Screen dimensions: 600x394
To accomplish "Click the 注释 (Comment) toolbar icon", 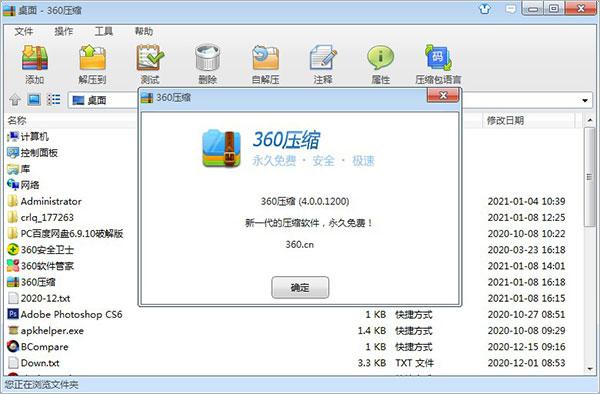I will click(323, 57).
